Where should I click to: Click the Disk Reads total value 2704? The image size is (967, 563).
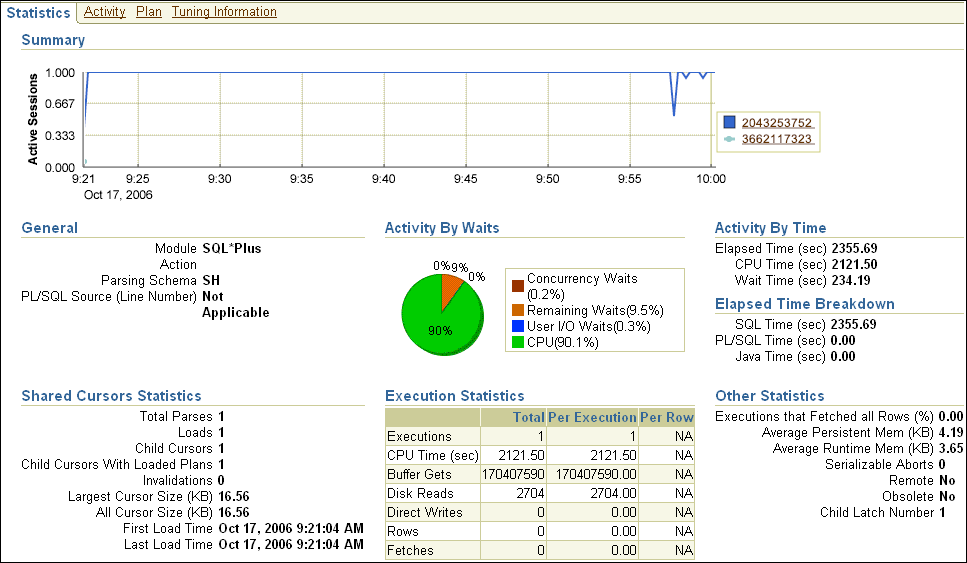coord(528,493)
